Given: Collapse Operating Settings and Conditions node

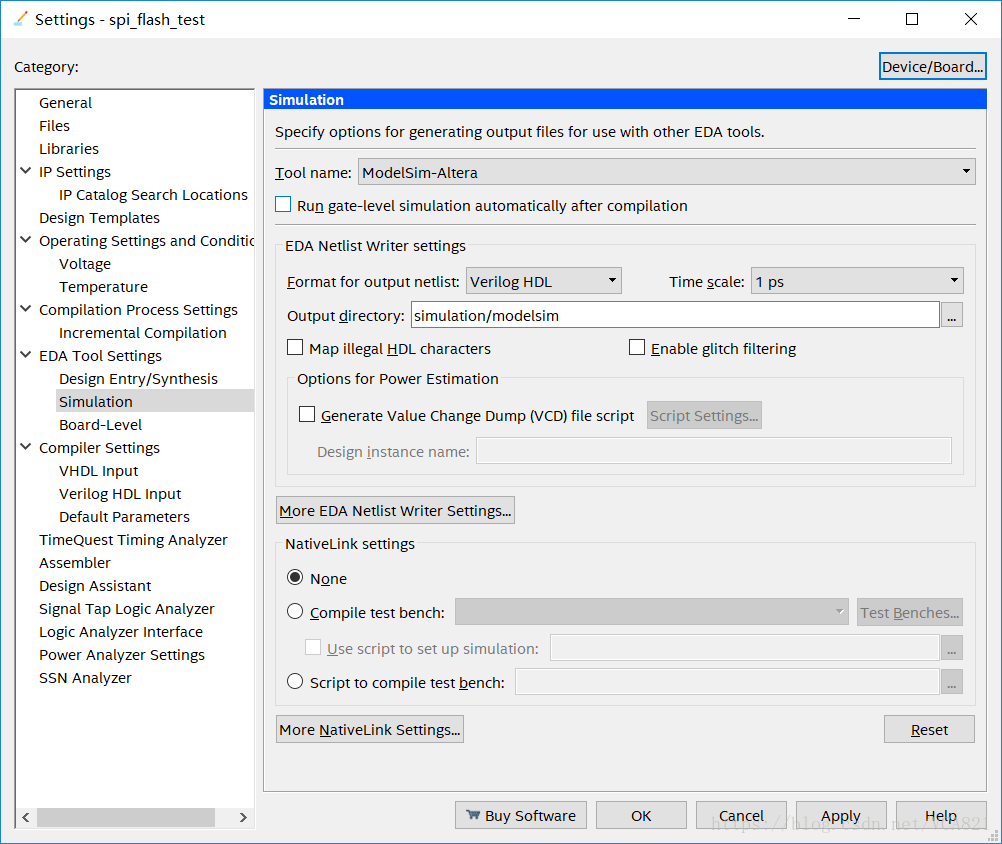Looking at the screenshot, I should [x=26, y=240].
